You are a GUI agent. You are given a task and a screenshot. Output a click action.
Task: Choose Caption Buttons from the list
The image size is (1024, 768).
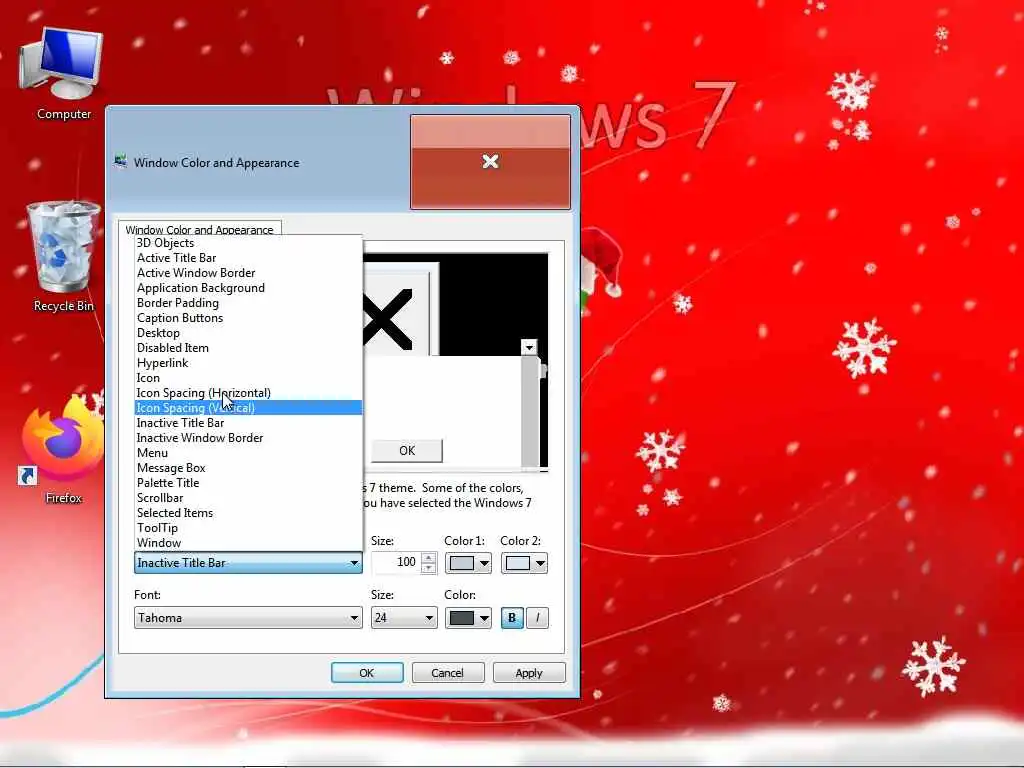248,318
